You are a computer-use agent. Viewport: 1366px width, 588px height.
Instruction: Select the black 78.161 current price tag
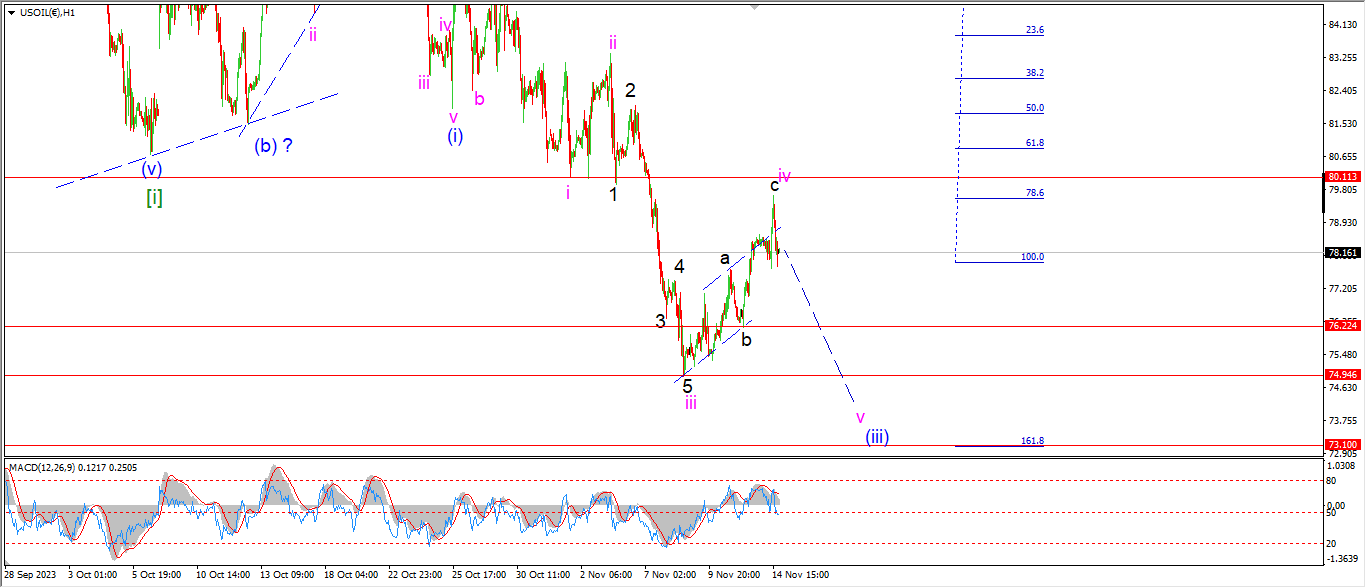(1342, 253)
